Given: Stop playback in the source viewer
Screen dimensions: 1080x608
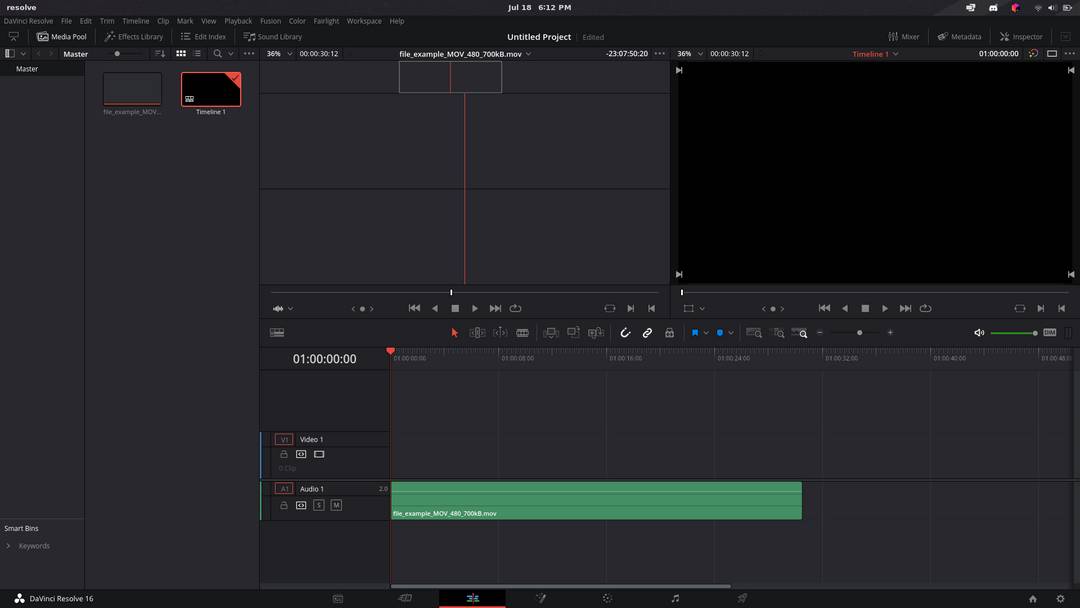Looking at the screenshot, I should point(455,308).
